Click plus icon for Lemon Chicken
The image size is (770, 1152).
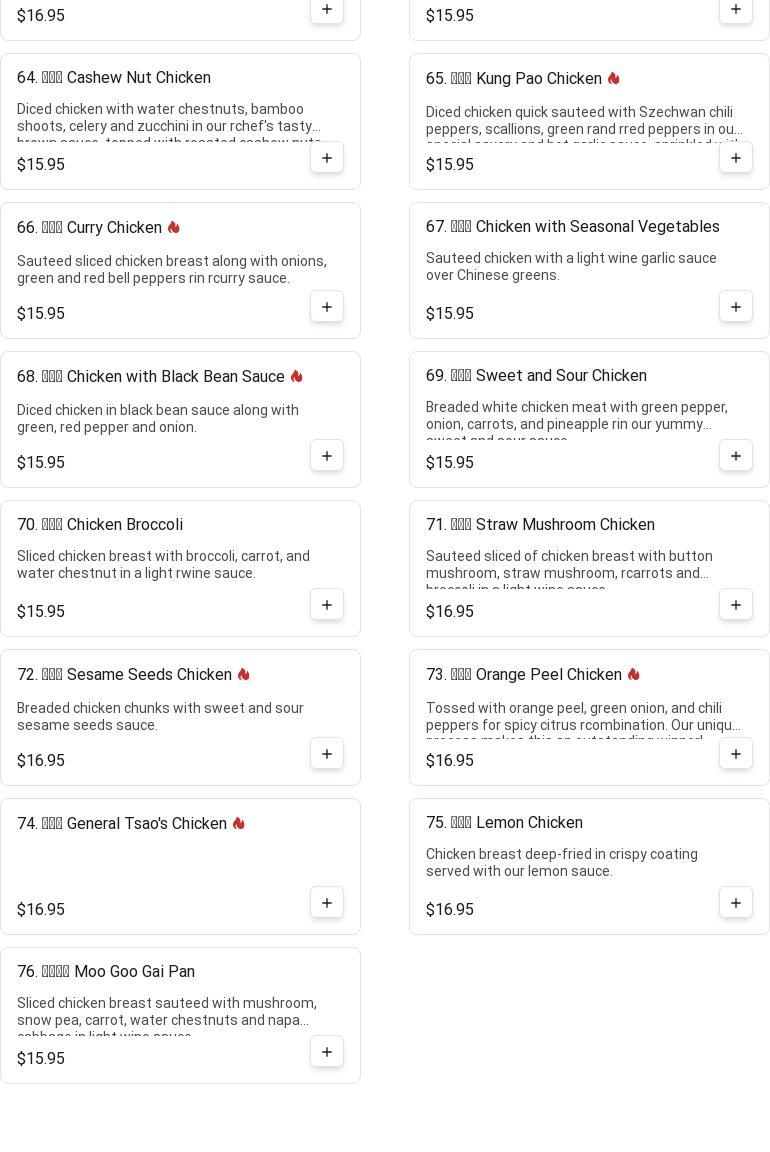pyautogui.click(x=736, y=903)
